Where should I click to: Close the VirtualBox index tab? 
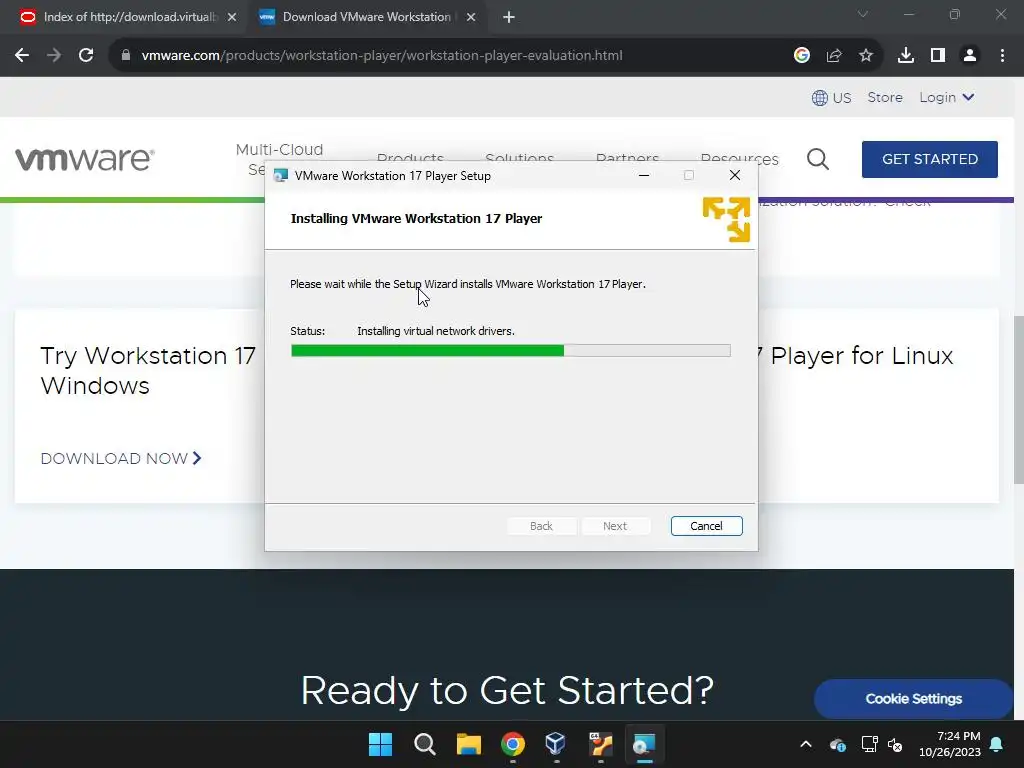click(232, 17)
